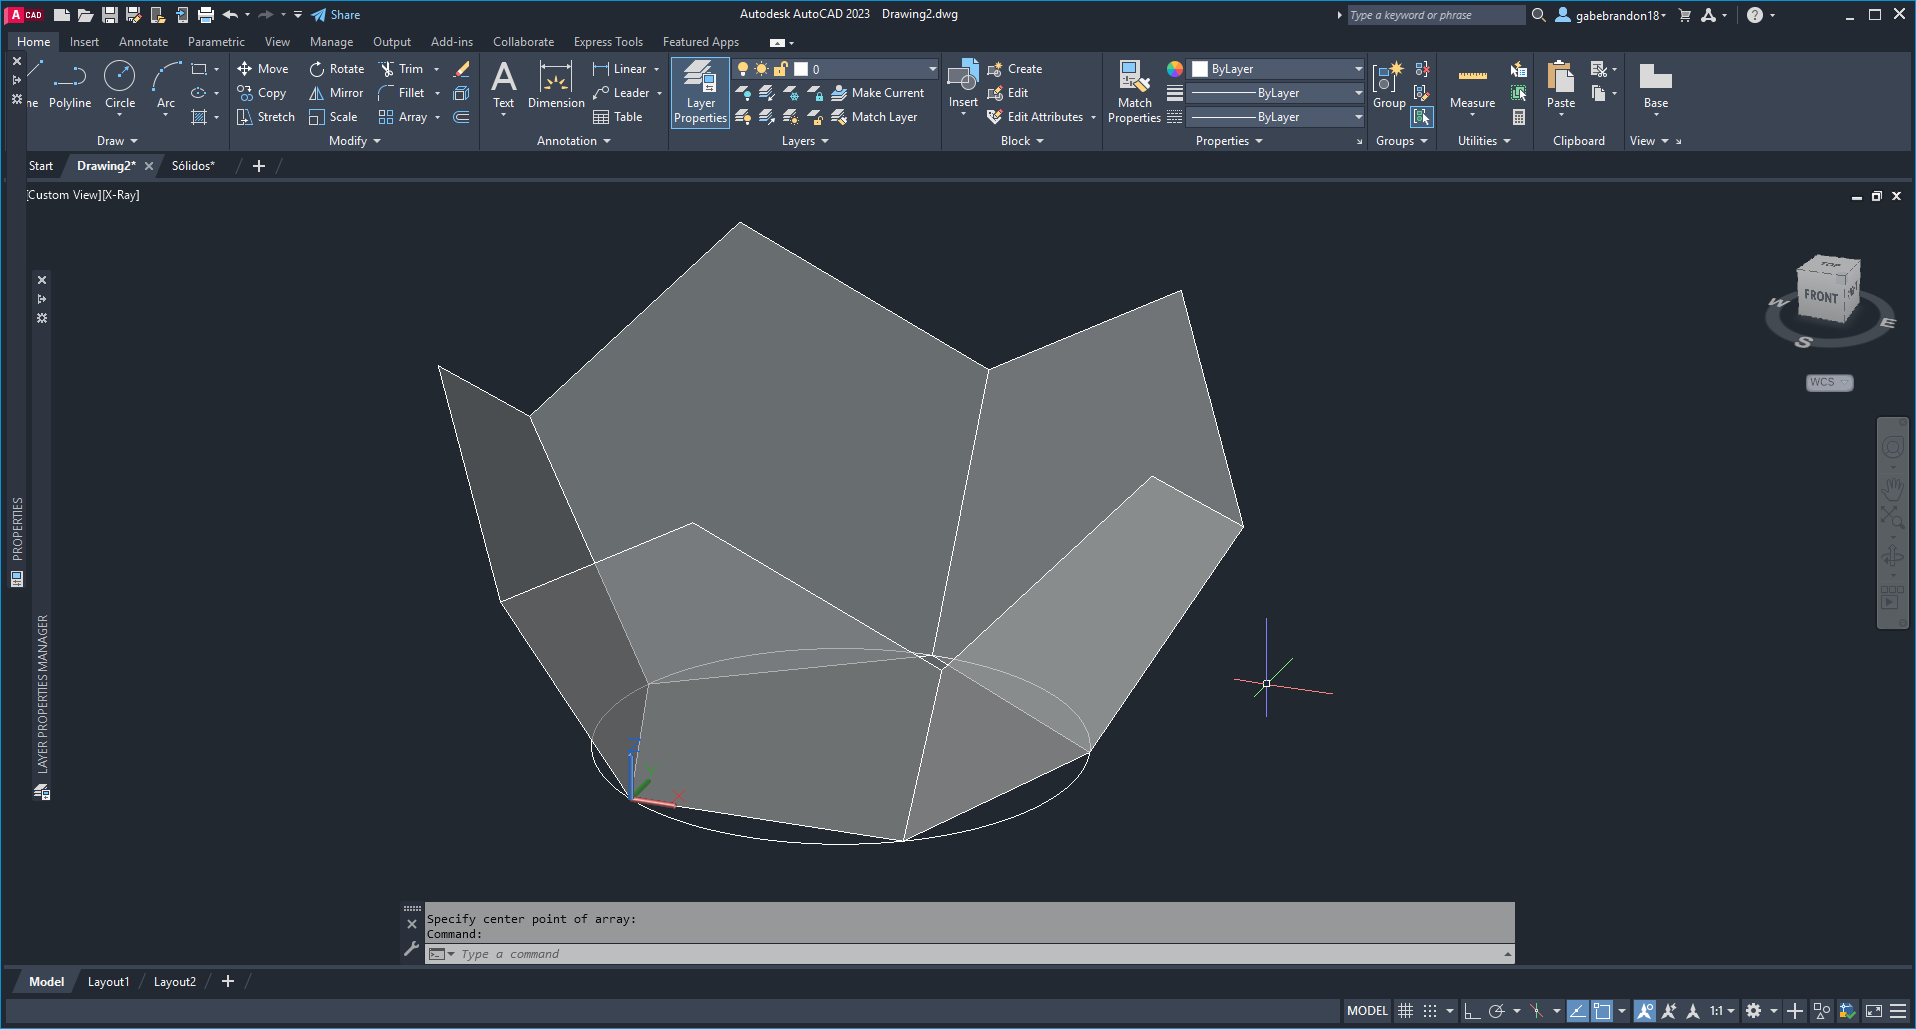1916x1029 pixels.
Task: Open the Annotate ribbon tab
Action: pyautogui.click(x=143, y=42)
